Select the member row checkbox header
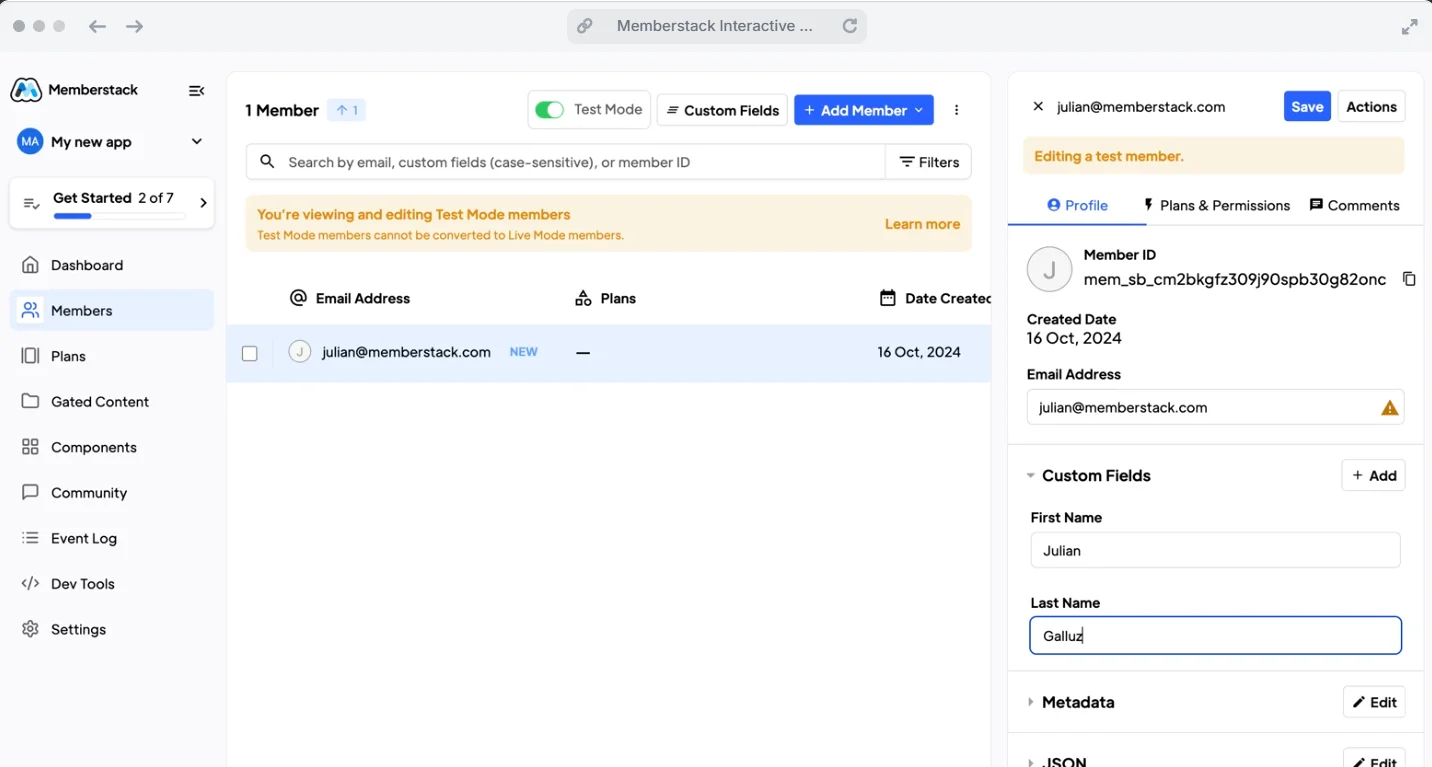This screenshot has height=767, width=1432. [249, 297]
